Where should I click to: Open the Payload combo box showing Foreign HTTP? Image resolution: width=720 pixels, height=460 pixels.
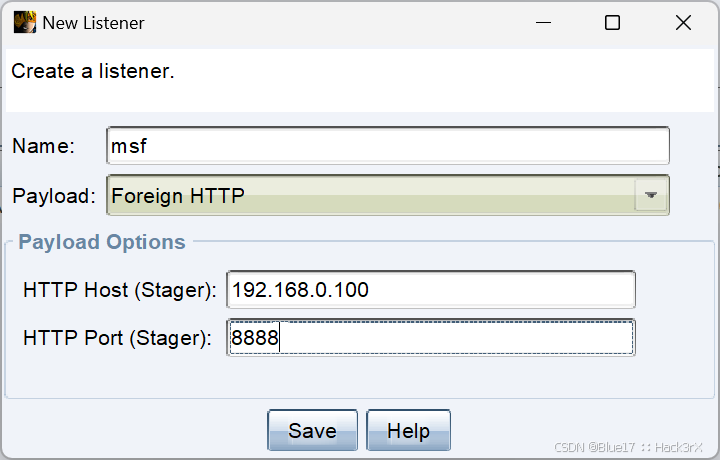[x=388, y=195]
